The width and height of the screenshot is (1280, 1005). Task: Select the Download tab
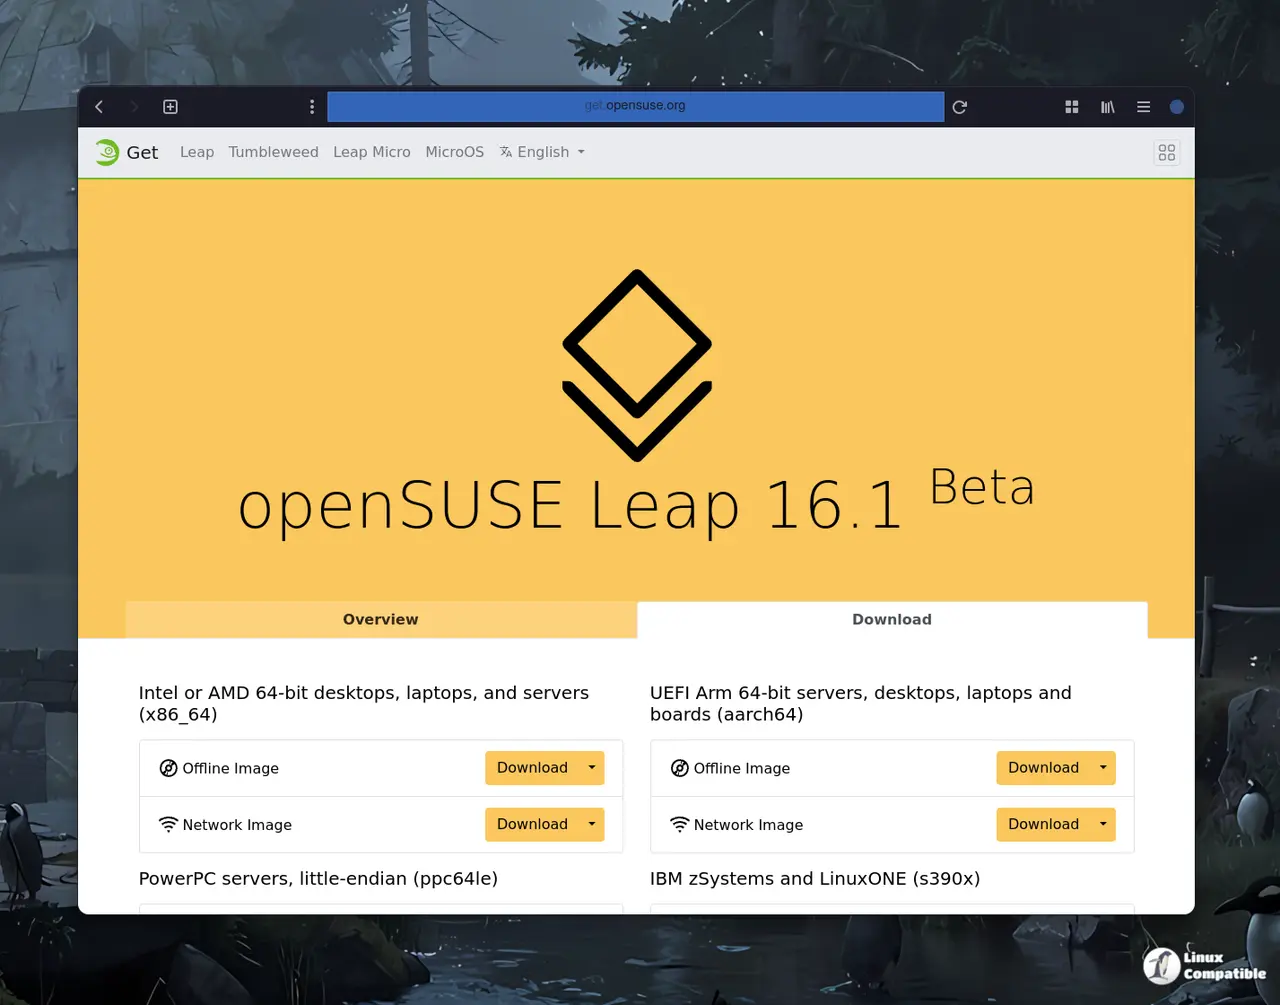click(892, 620)
